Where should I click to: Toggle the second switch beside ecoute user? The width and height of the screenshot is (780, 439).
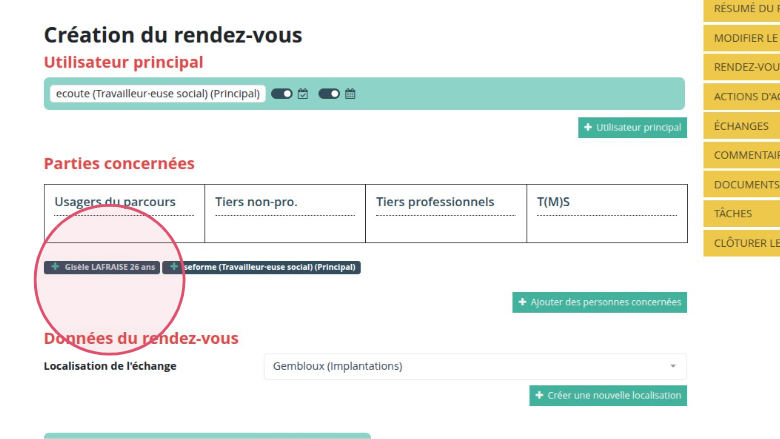click(x=329, y=94)
